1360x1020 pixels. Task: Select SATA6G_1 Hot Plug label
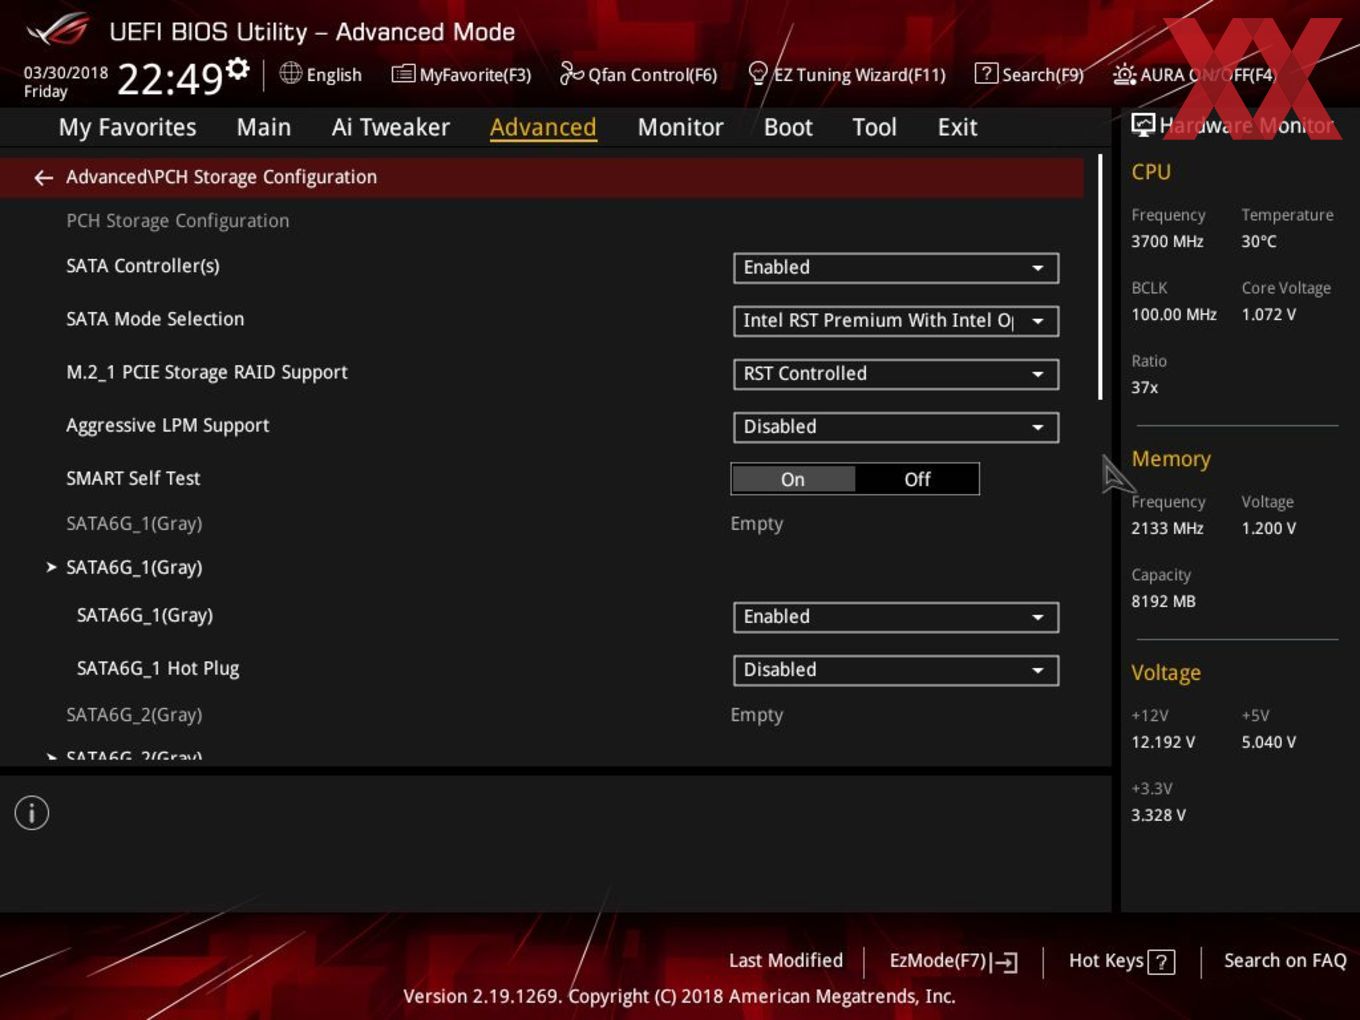coord(158,668)
